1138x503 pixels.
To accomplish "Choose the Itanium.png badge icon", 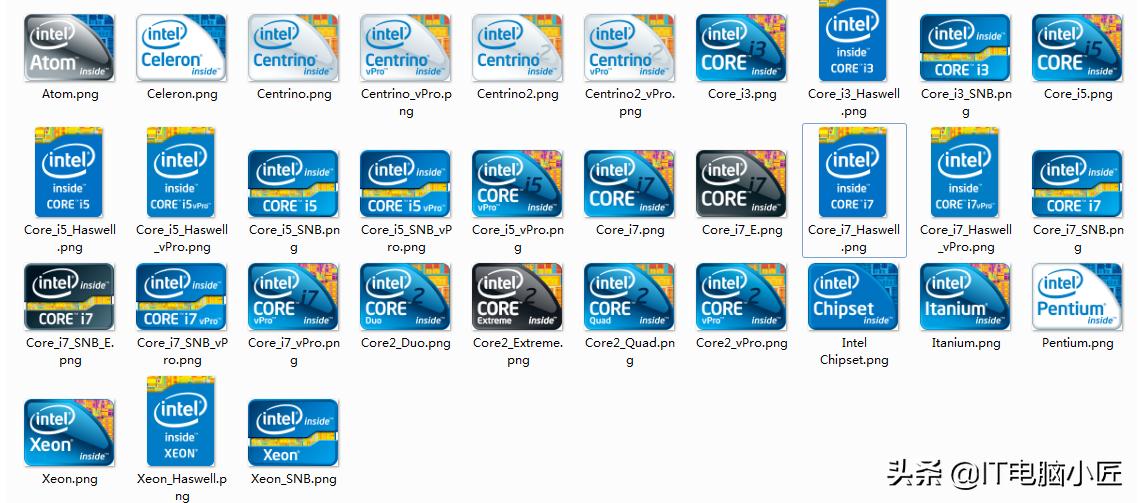I will click(965, 297).
